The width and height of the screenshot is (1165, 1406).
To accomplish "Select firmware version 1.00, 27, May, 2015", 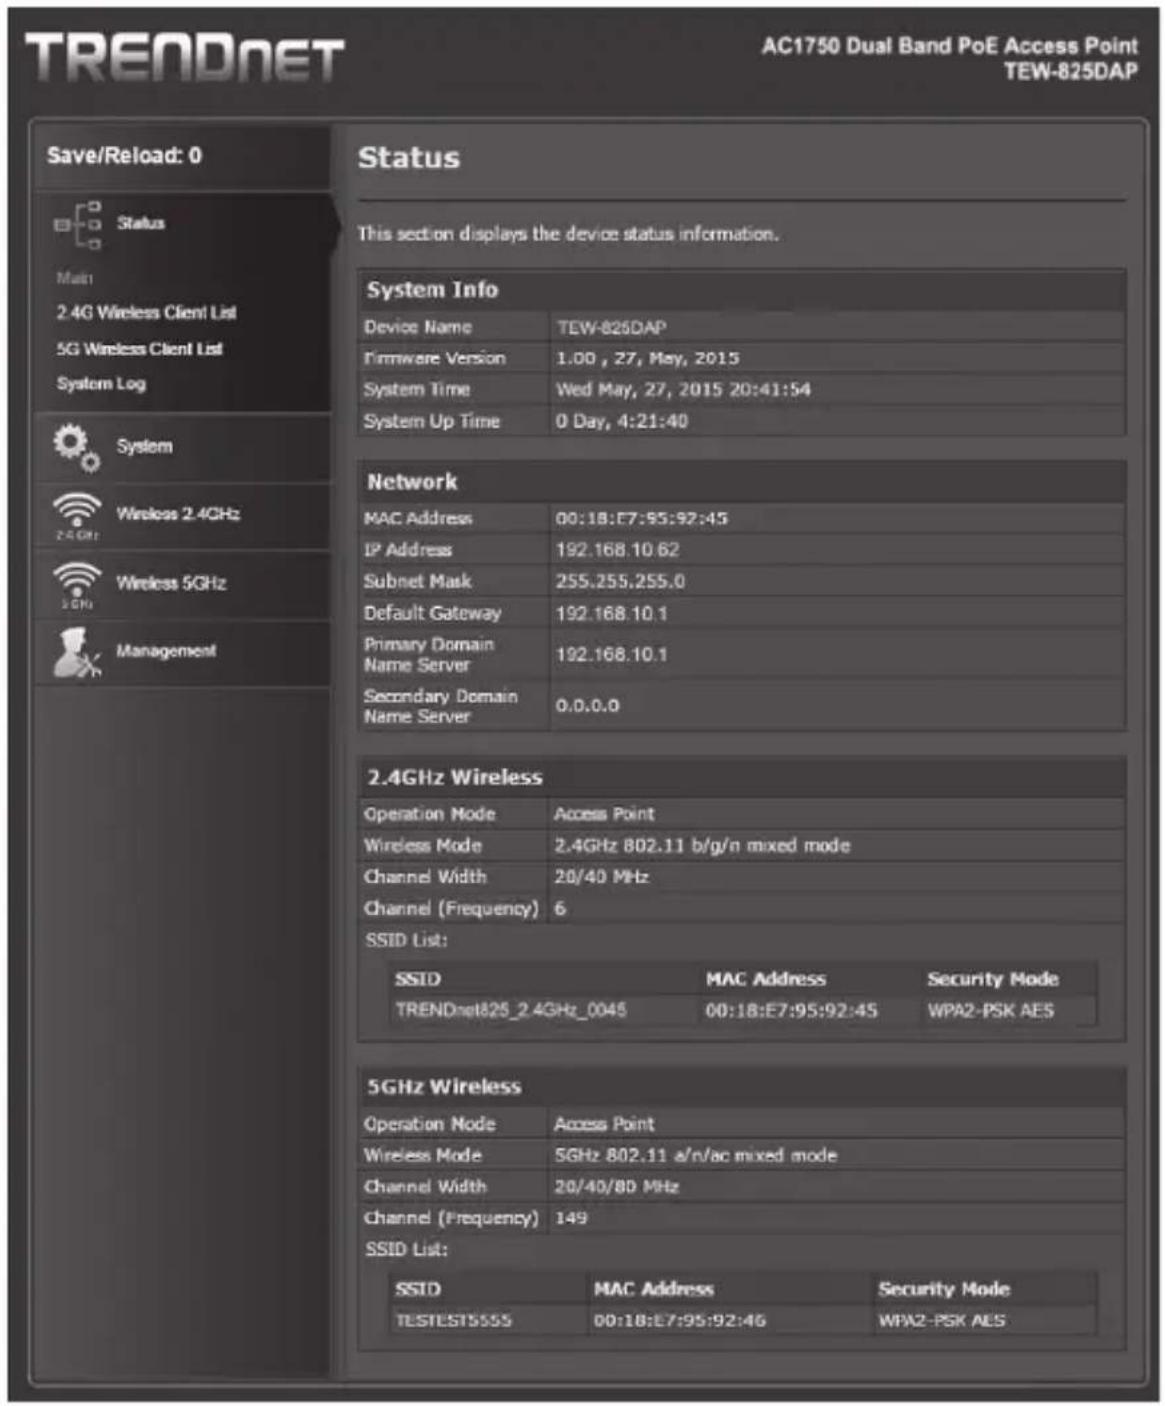I will 647,358.
